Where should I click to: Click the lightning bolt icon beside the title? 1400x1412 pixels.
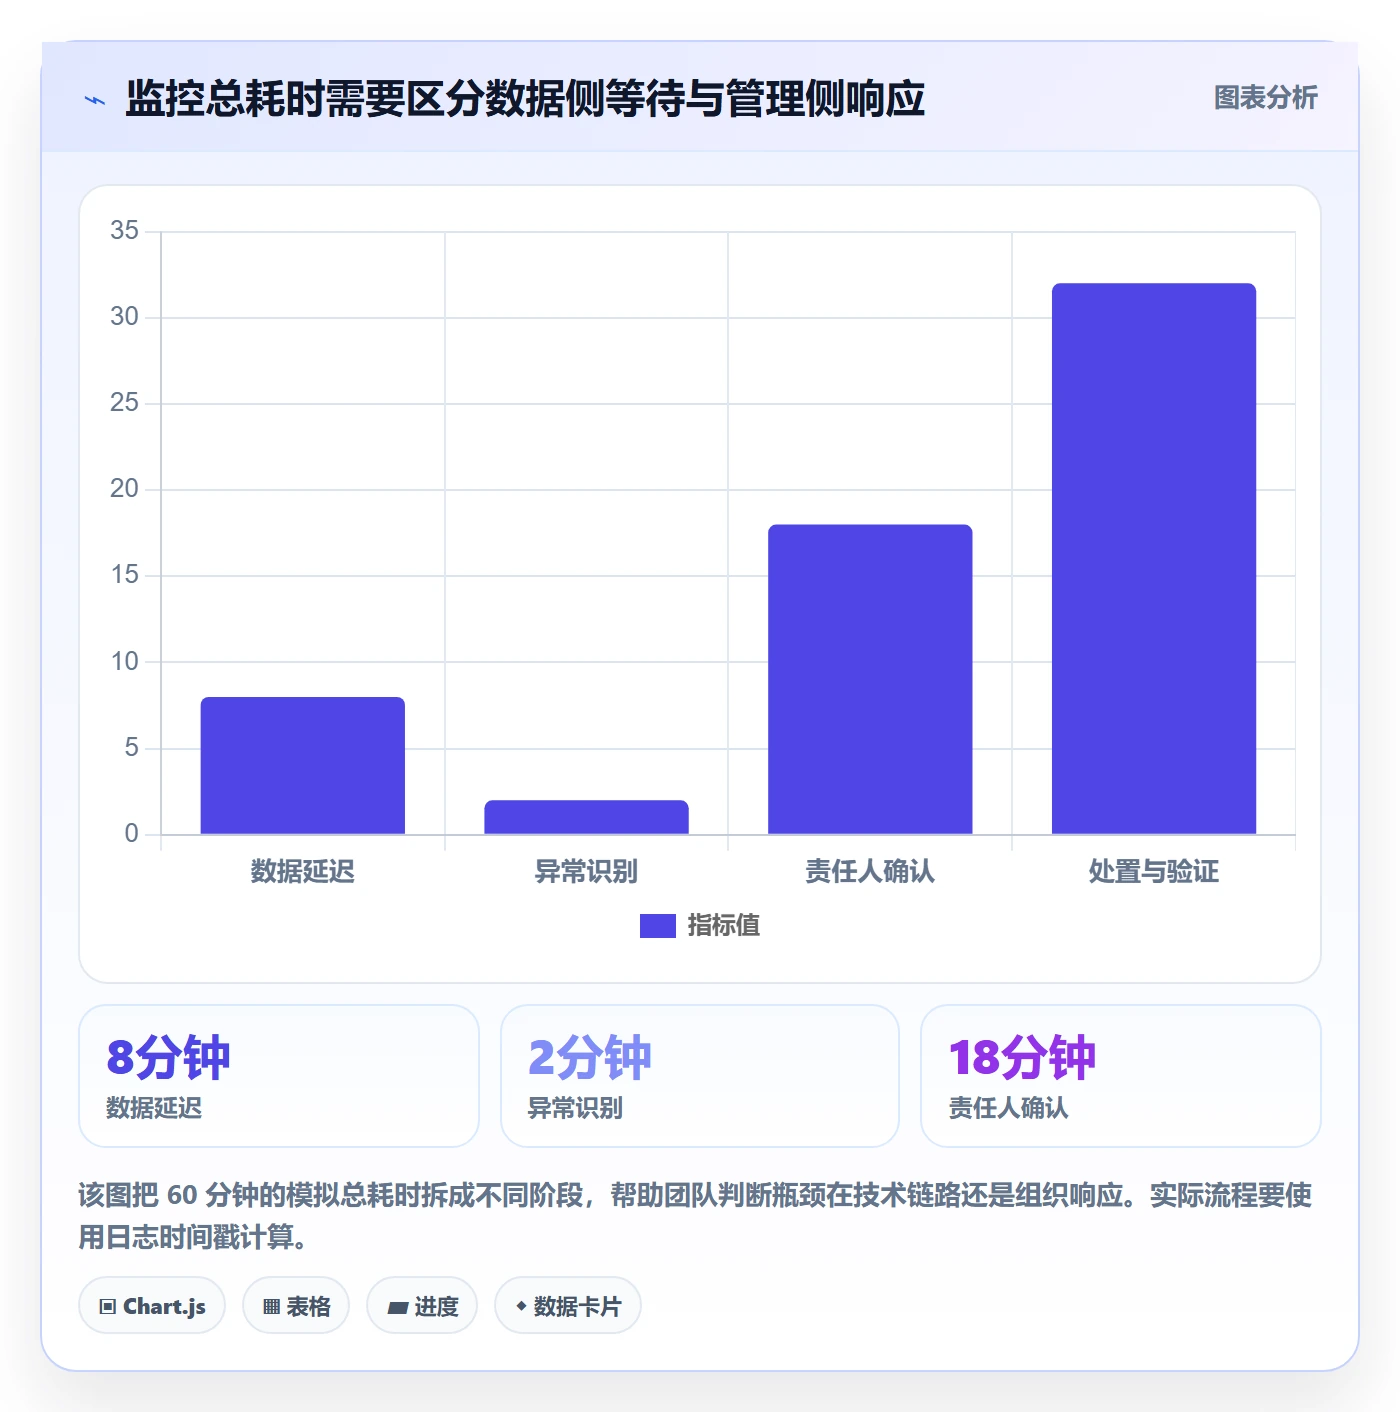click(x=95, y=100)
